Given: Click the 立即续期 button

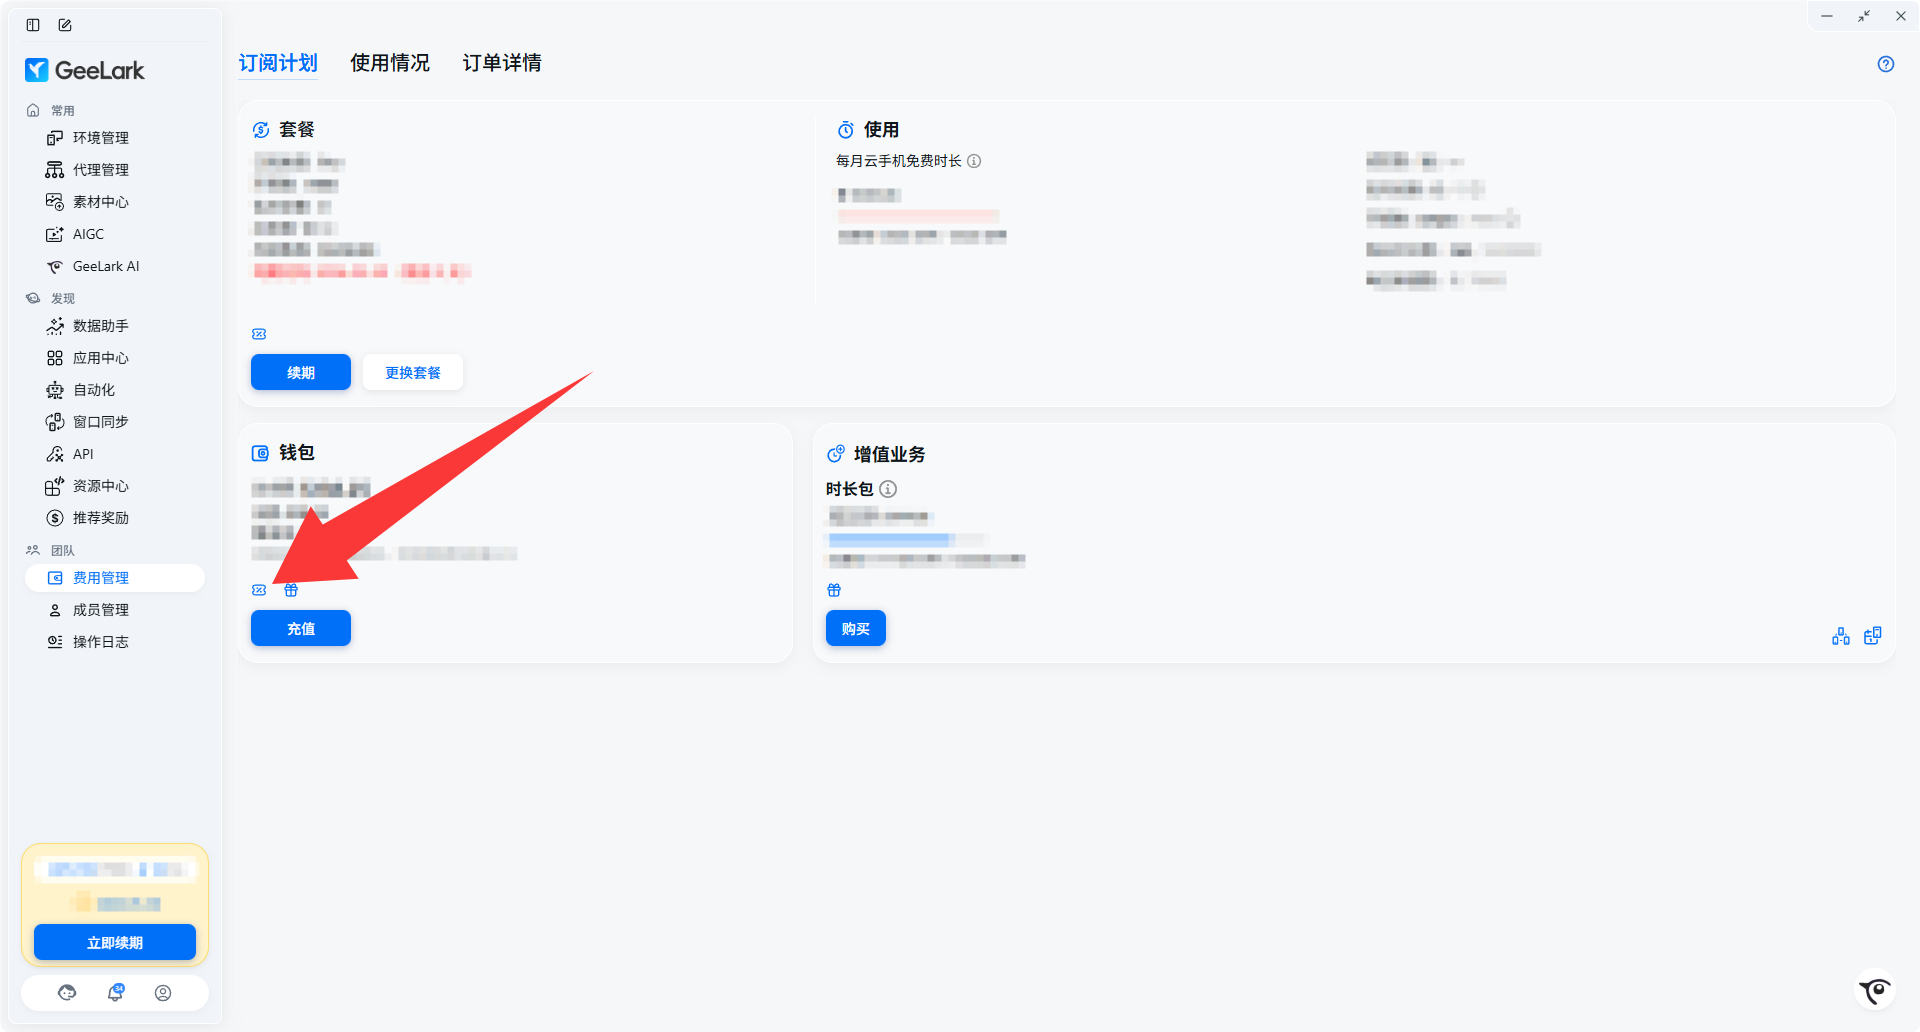Looking at the screenshot, I should (115, 942).
